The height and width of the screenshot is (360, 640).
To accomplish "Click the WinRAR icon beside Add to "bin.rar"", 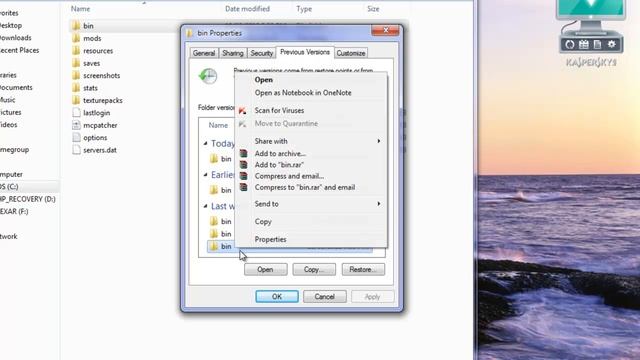I will pyautogui.click(x=243, y=165).
